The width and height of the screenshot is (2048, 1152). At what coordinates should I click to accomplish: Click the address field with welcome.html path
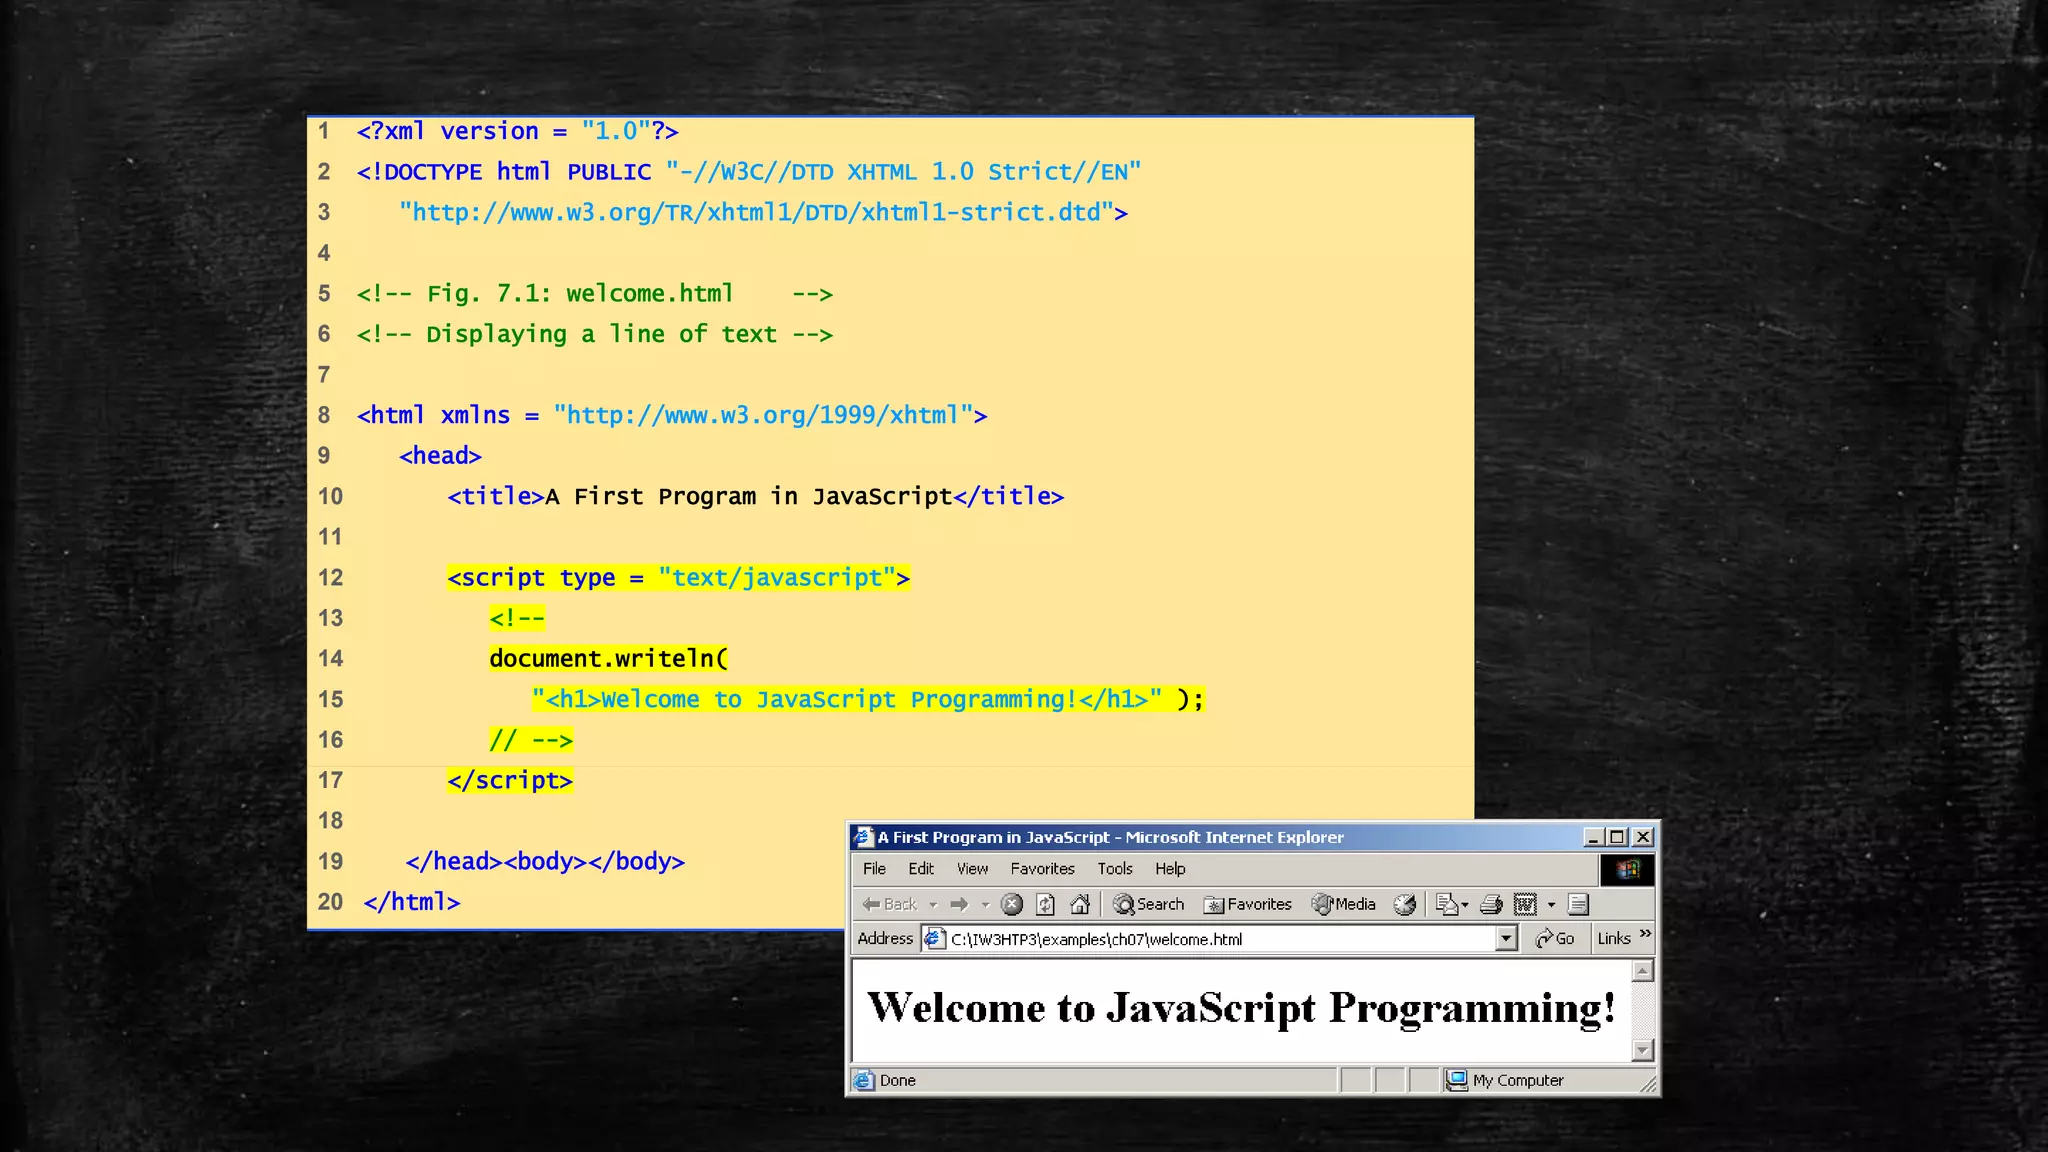coord(1220,939)
